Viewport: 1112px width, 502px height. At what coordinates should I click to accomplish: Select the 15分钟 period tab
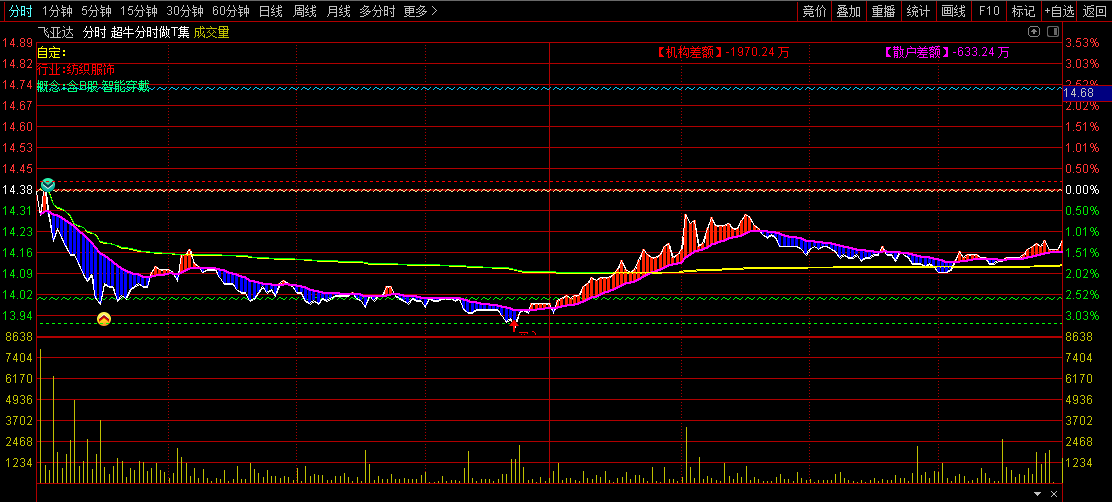138,11
